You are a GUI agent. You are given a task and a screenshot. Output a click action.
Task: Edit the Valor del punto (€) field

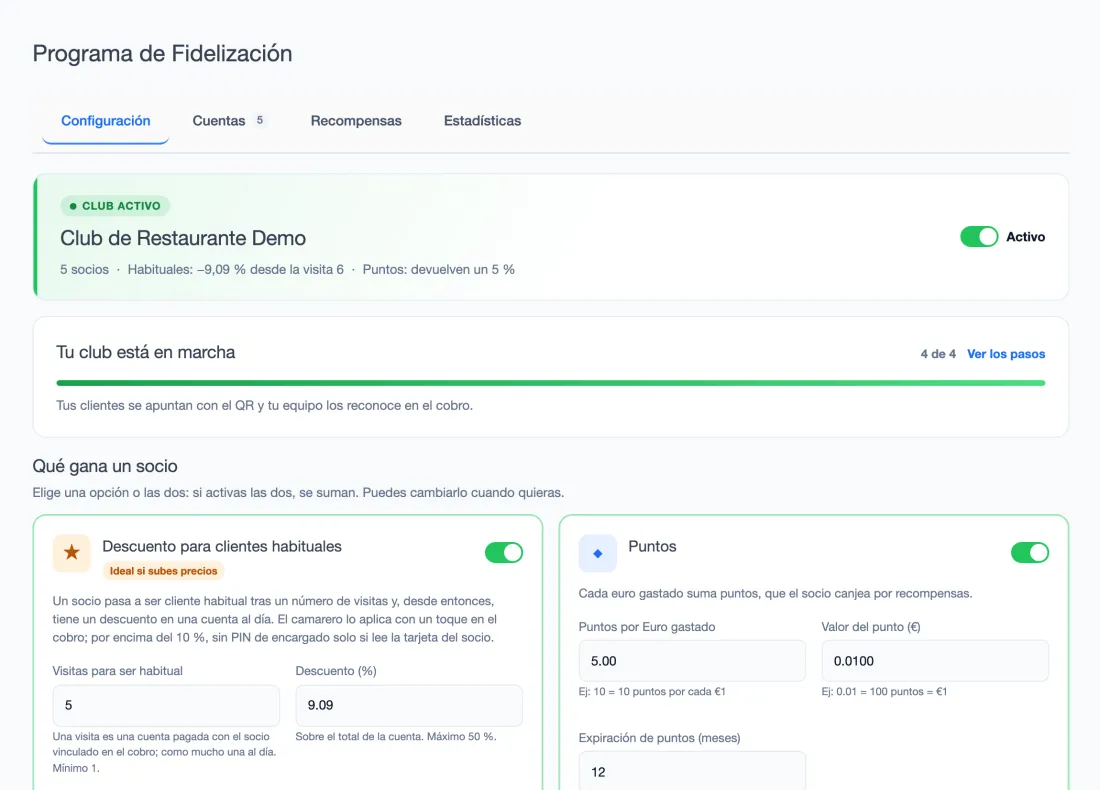935,661
